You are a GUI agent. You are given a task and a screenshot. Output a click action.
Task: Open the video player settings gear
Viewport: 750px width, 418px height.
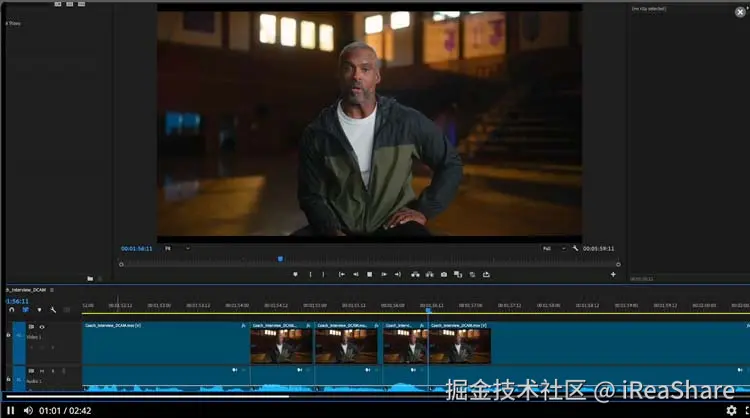[731, 410]
